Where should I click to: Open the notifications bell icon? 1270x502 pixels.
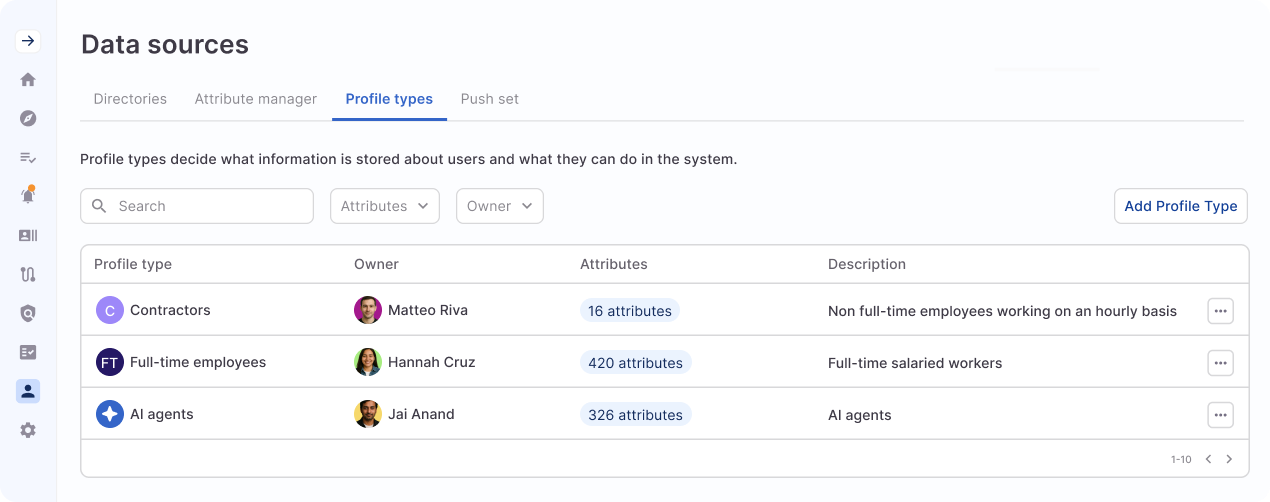[28, 195]
